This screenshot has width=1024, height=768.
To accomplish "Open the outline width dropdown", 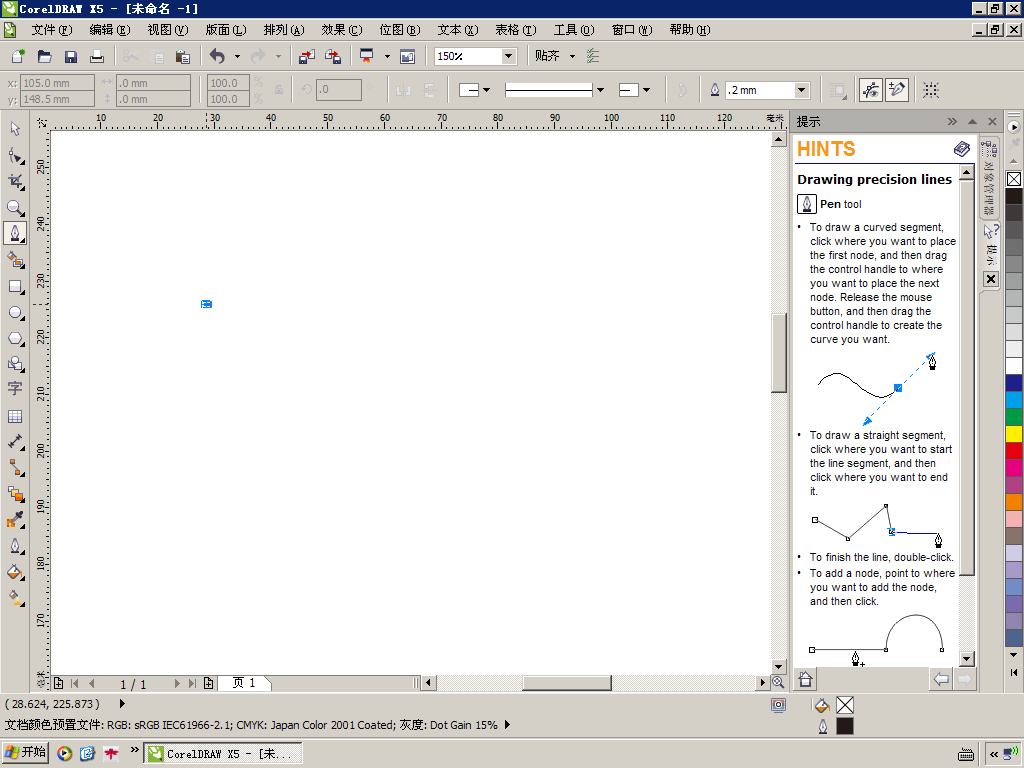I will (x=801, y=90).
